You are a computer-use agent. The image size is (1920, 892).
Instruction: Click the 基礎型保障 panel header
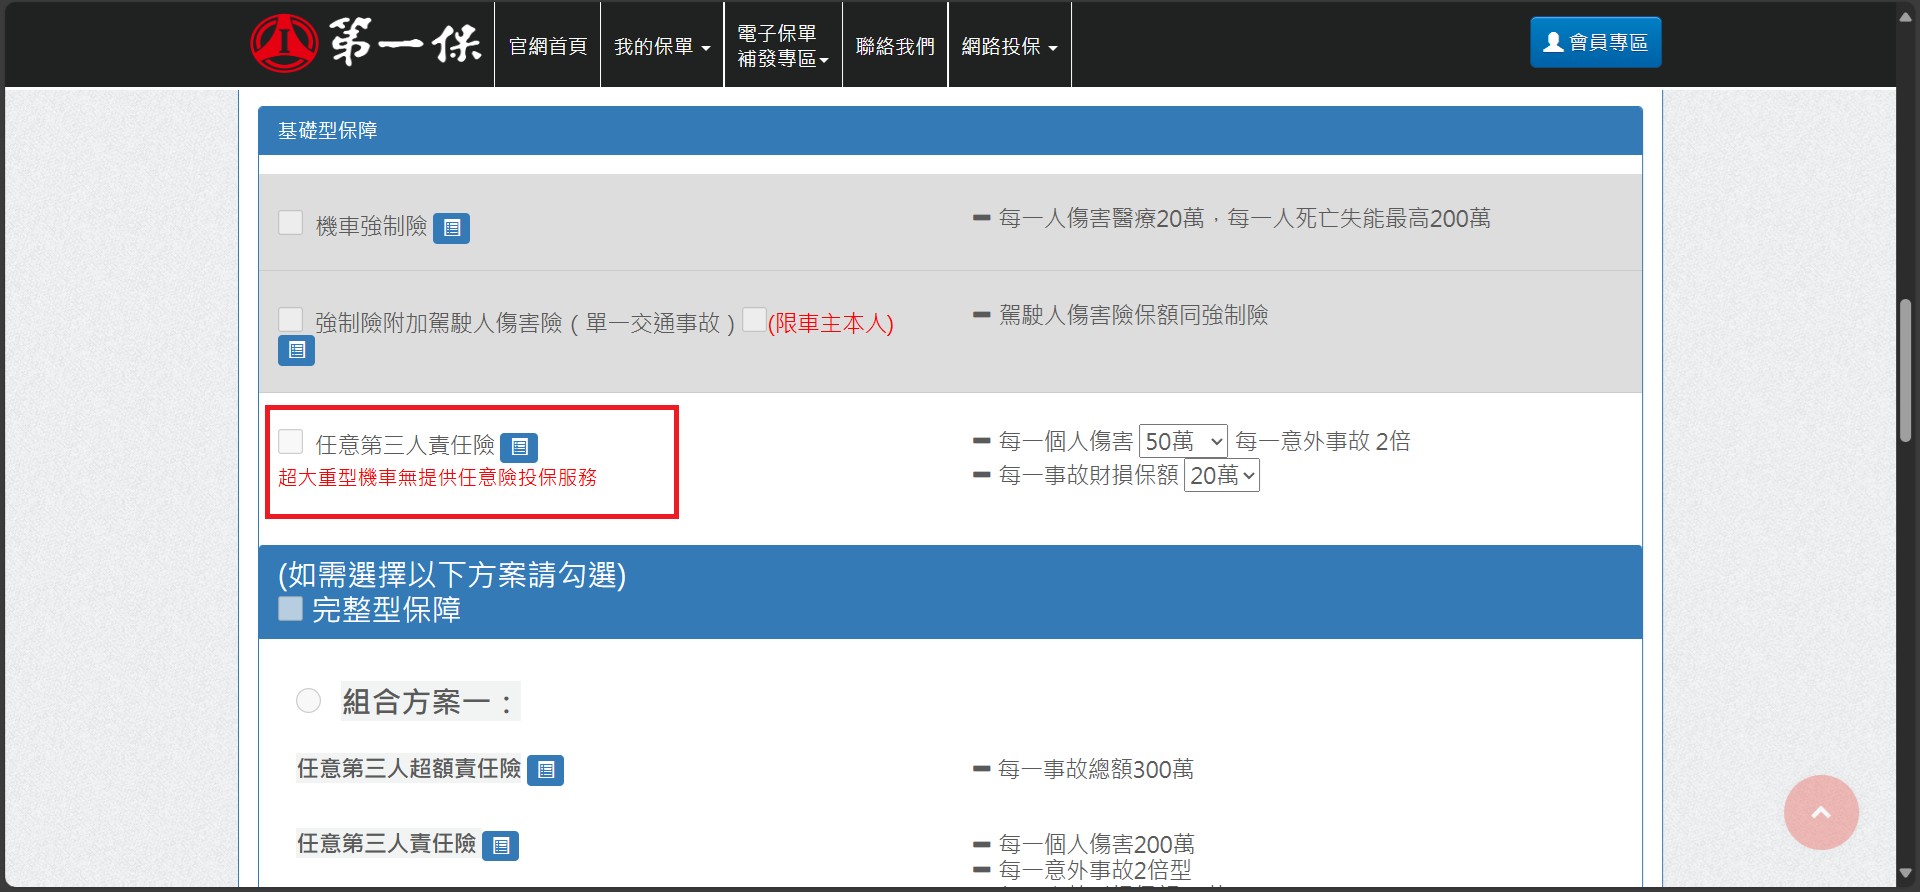[950, 131]
